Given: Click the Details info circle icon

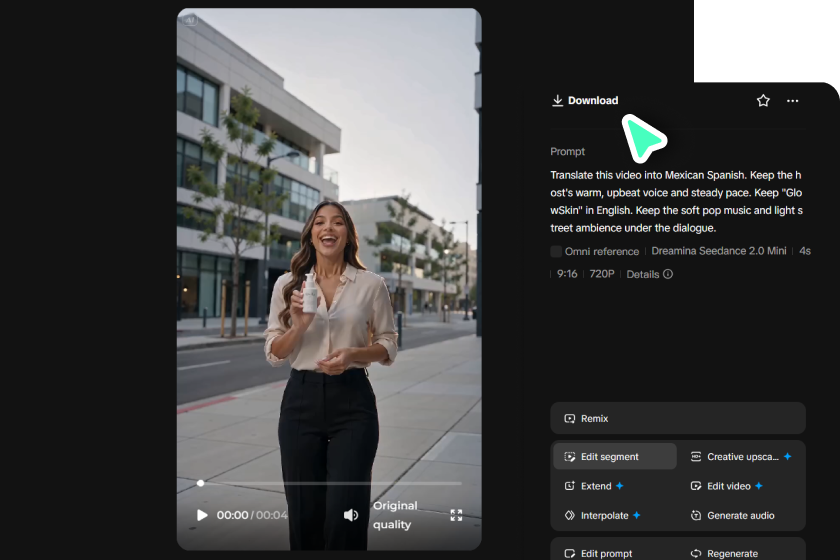Looking at the screenshot, I should (668, 274).
